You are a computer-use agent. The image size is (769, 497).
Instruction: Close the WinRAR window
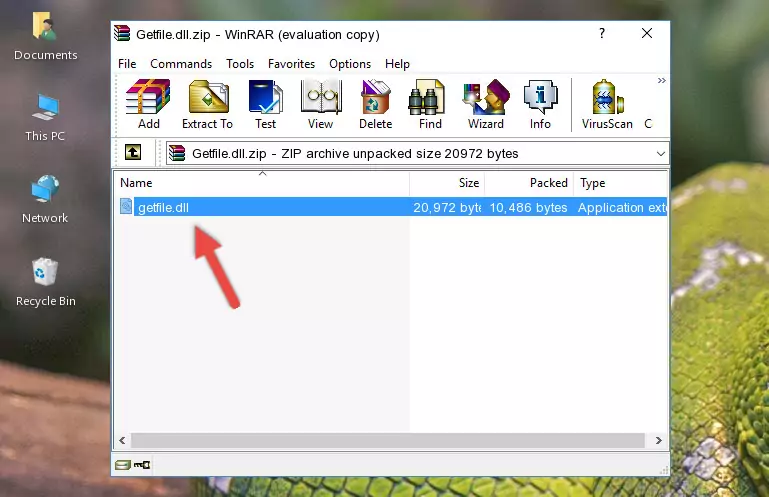coord(647,33)
